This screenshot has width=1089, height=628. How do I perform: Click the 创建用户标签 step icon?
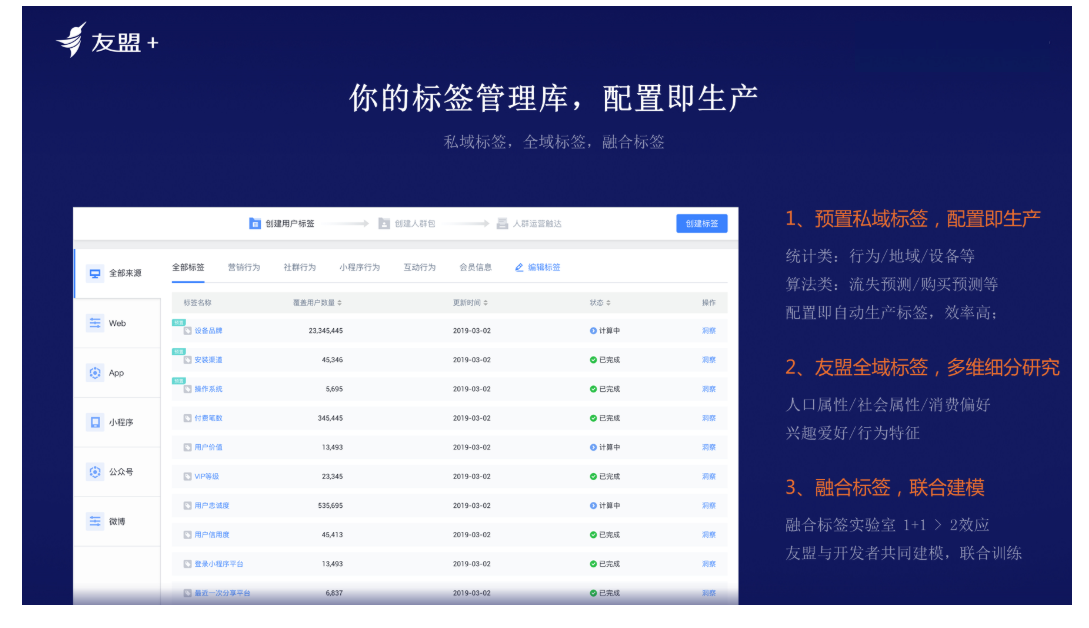[255, 224]
